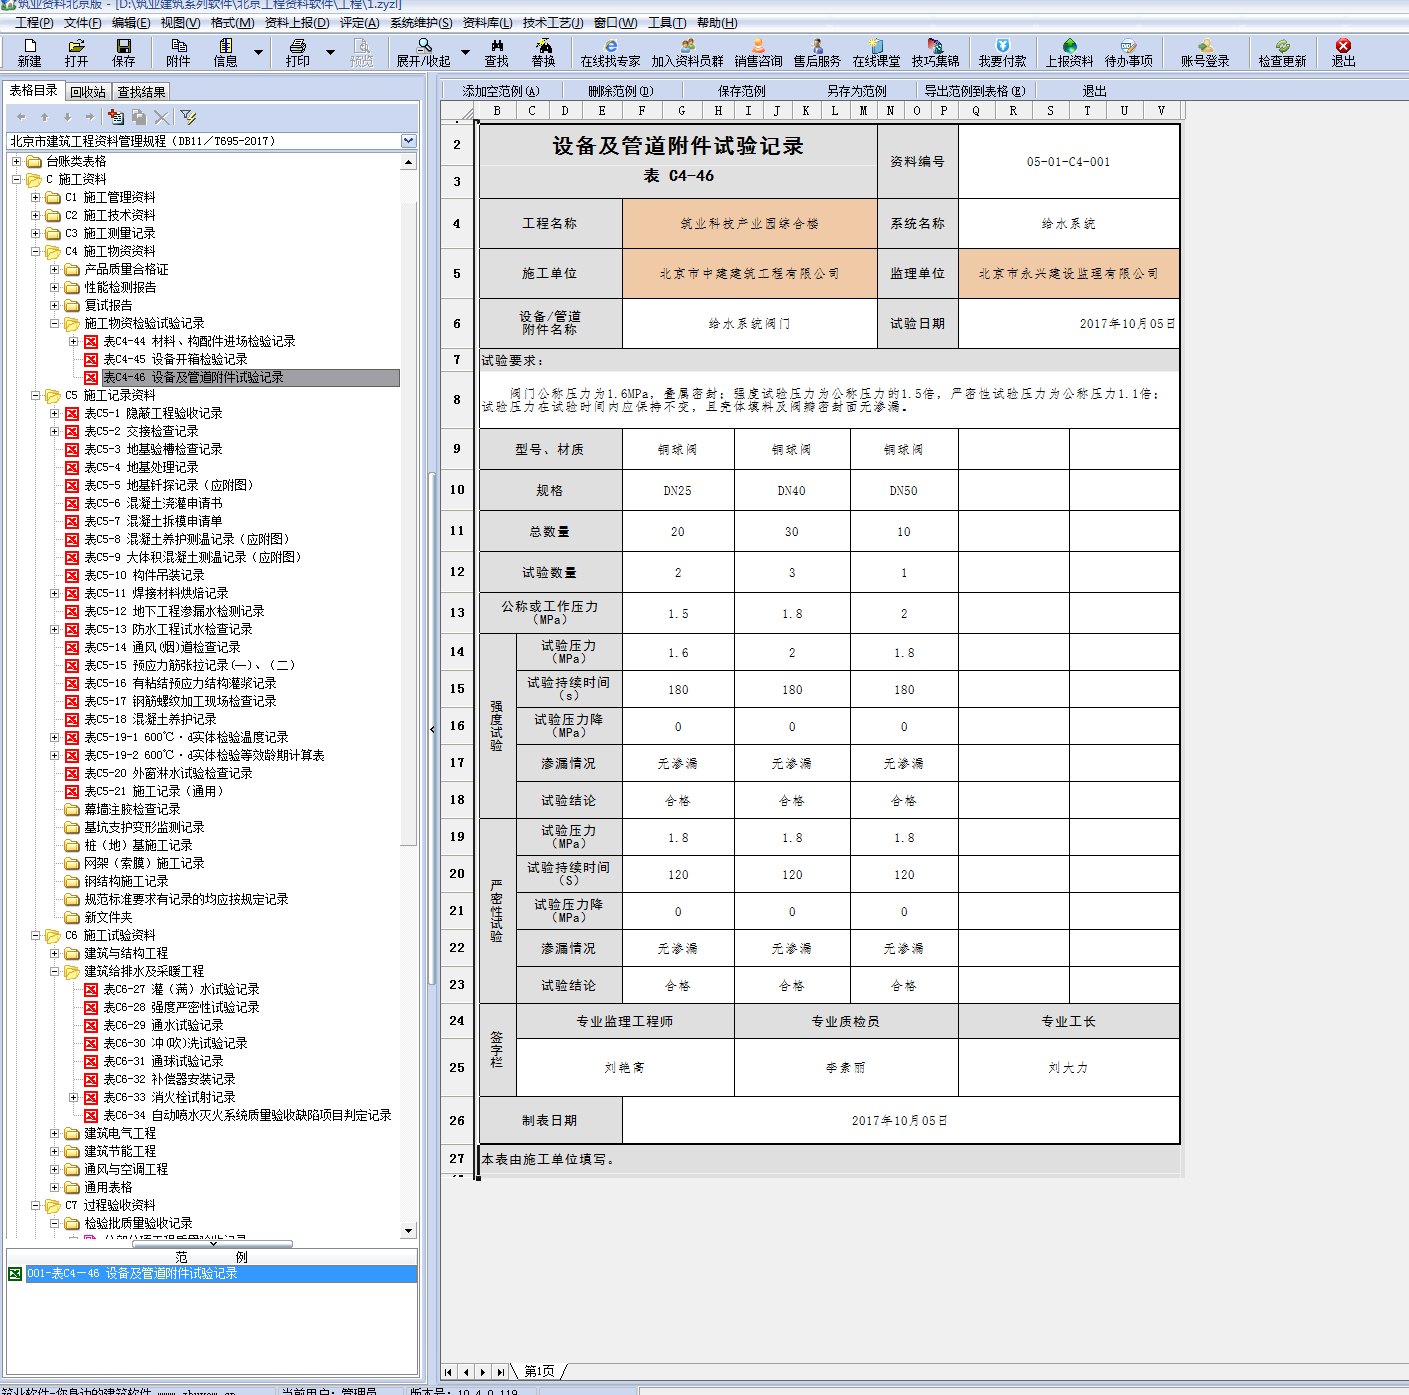Open the 待办事项 to-do icon
The image size is (1409, 1395).
pyautogui.click(x=1129, y=52)
